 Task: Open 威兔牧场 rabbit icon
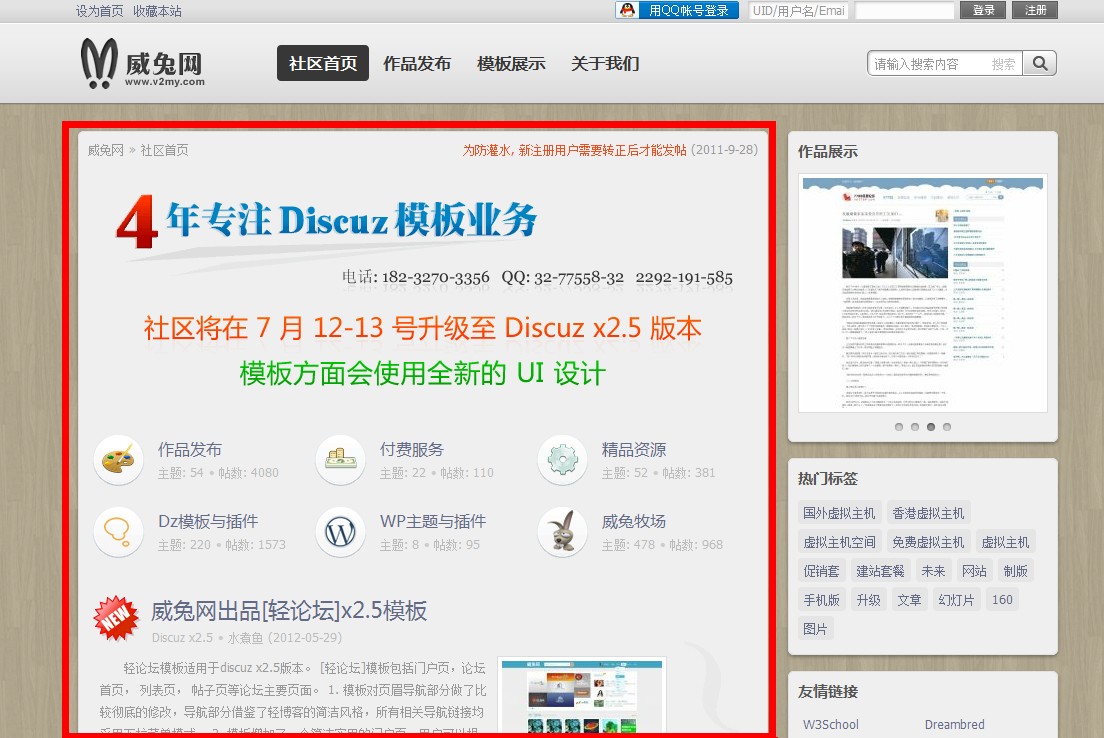point(562,532)
